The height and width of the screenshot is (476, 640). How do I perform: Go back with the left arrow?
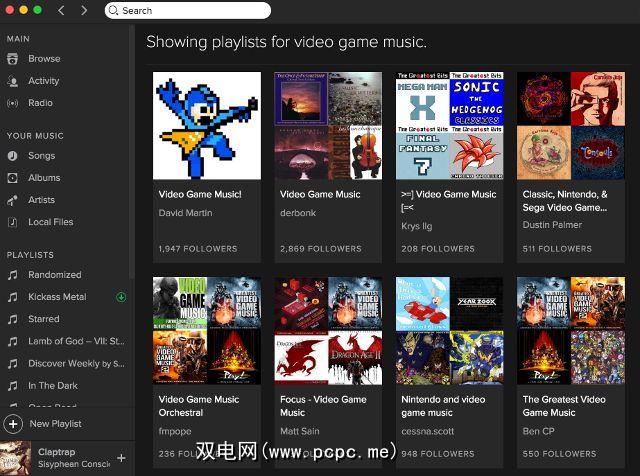pos(61,10)
